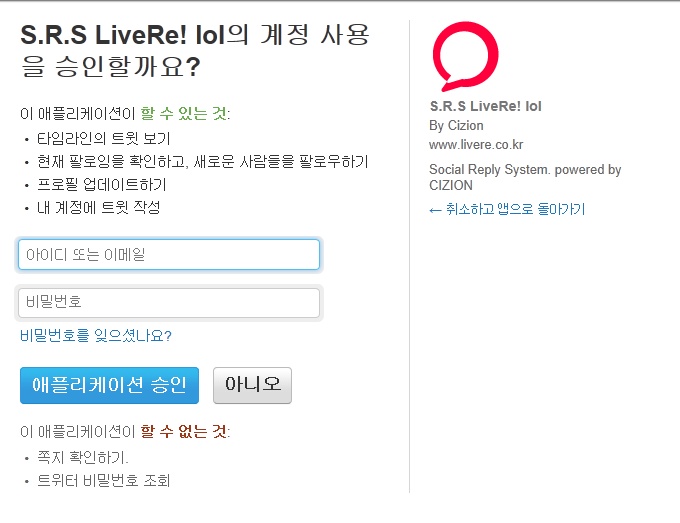
Task: Click the By Cizion developer text
Action: (456, 126)
